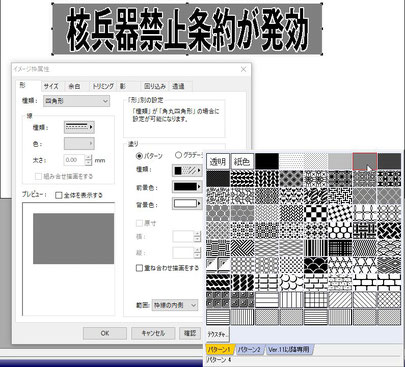
Task: Choose the highlighted medium gray swatch
Action: [365, 161]
